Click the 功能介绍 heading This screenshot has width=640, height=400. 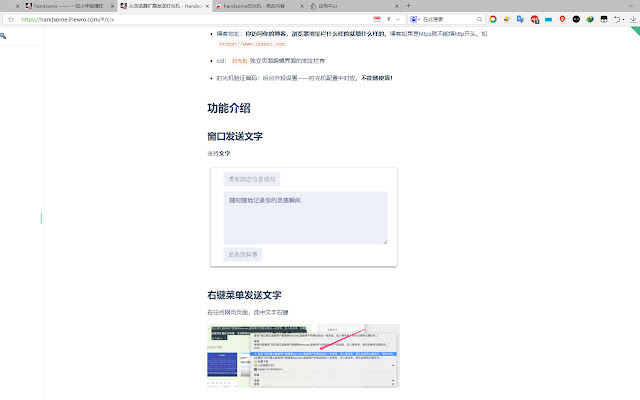(229, 108)
